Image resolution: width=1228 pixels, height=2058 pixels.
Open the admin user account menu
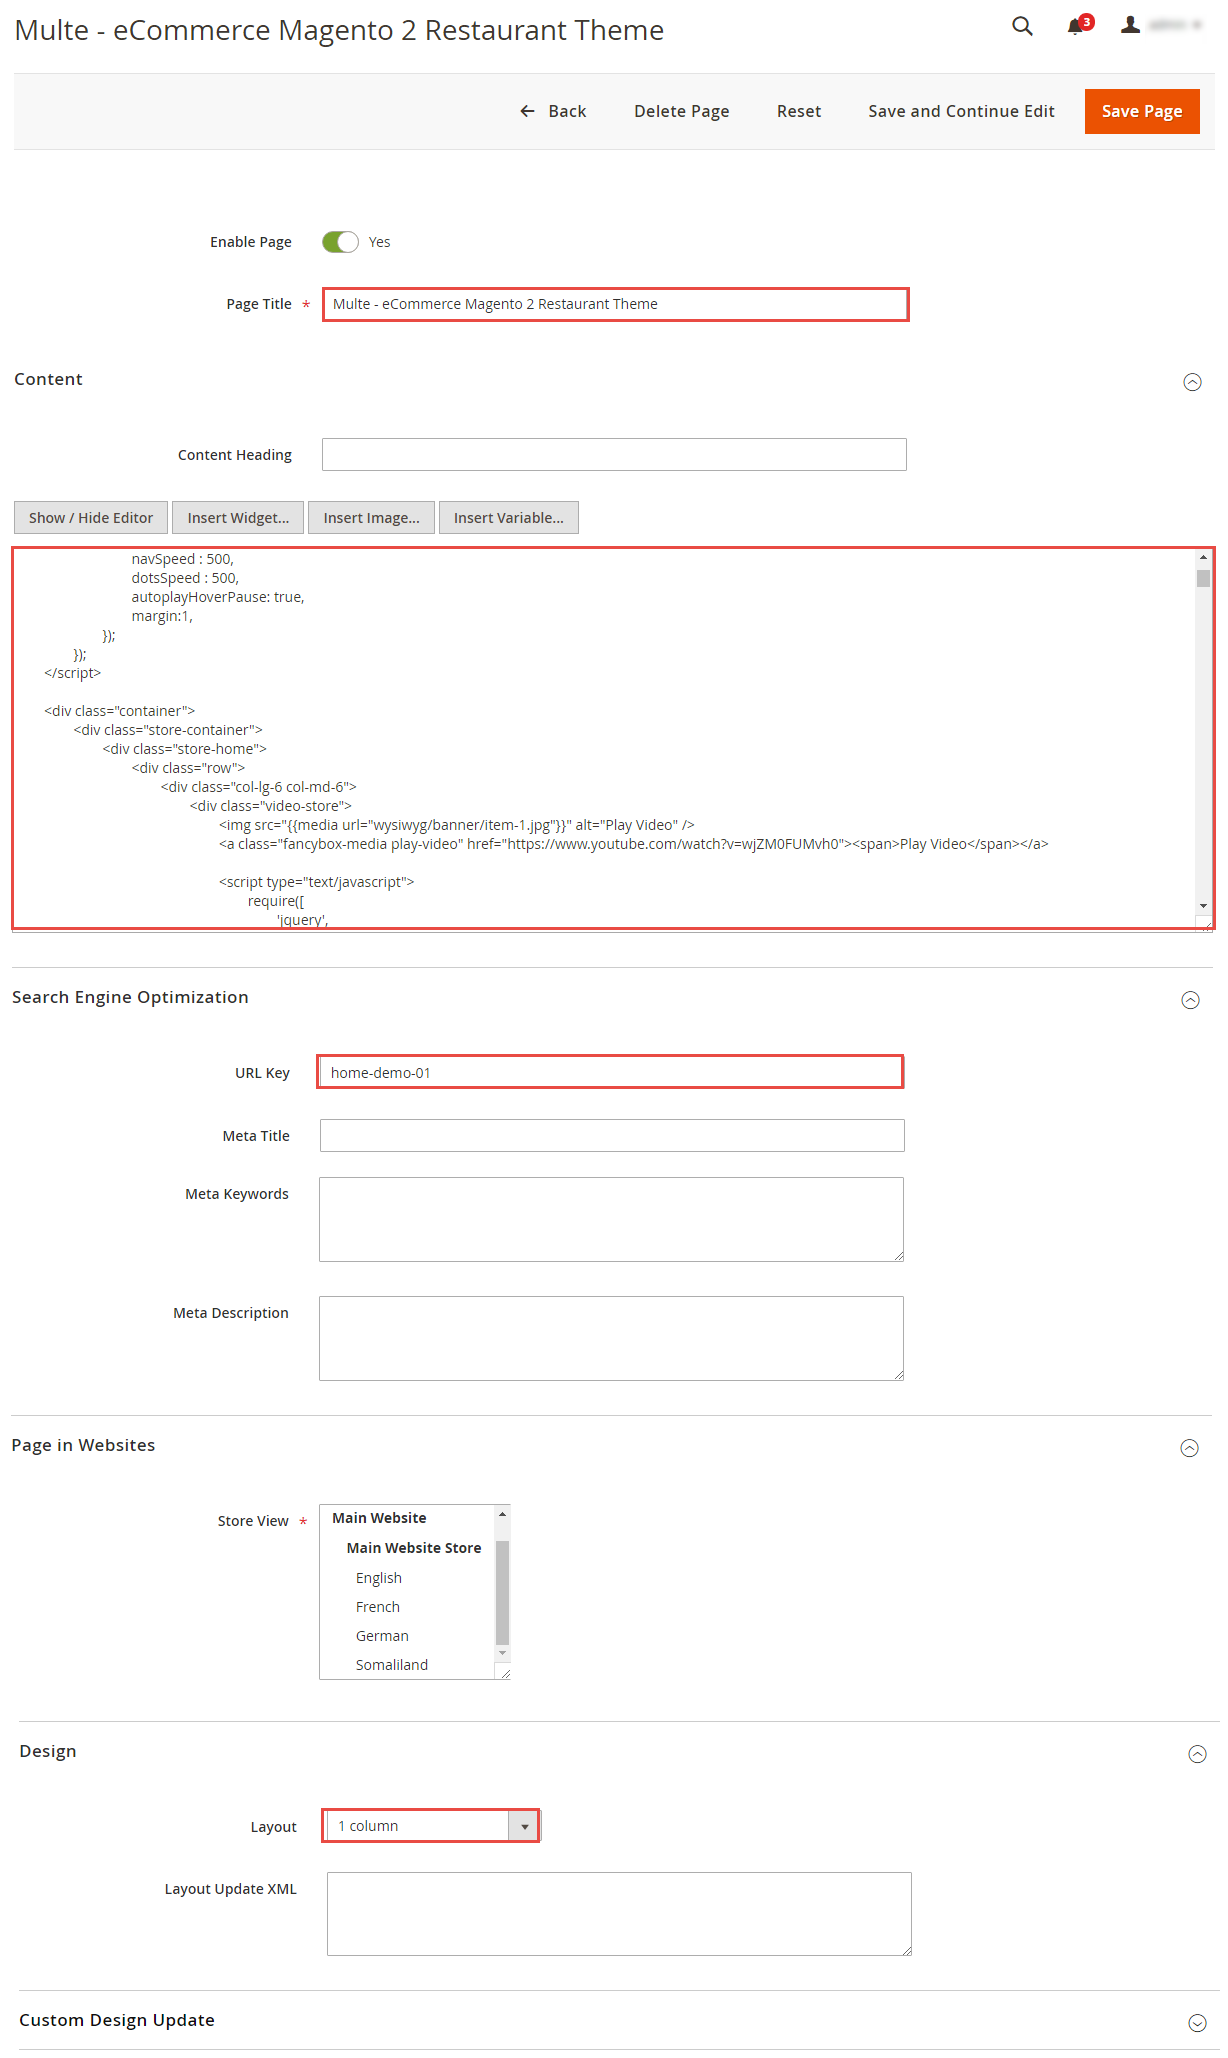click(1160, 26)
